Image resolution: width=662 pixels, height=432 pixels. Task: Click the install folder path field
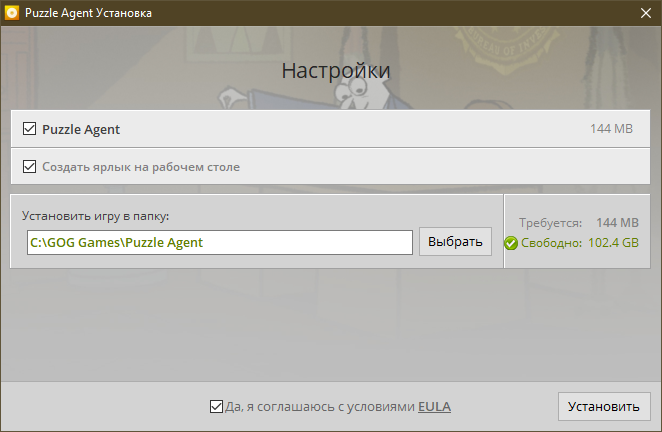(220, 242)
